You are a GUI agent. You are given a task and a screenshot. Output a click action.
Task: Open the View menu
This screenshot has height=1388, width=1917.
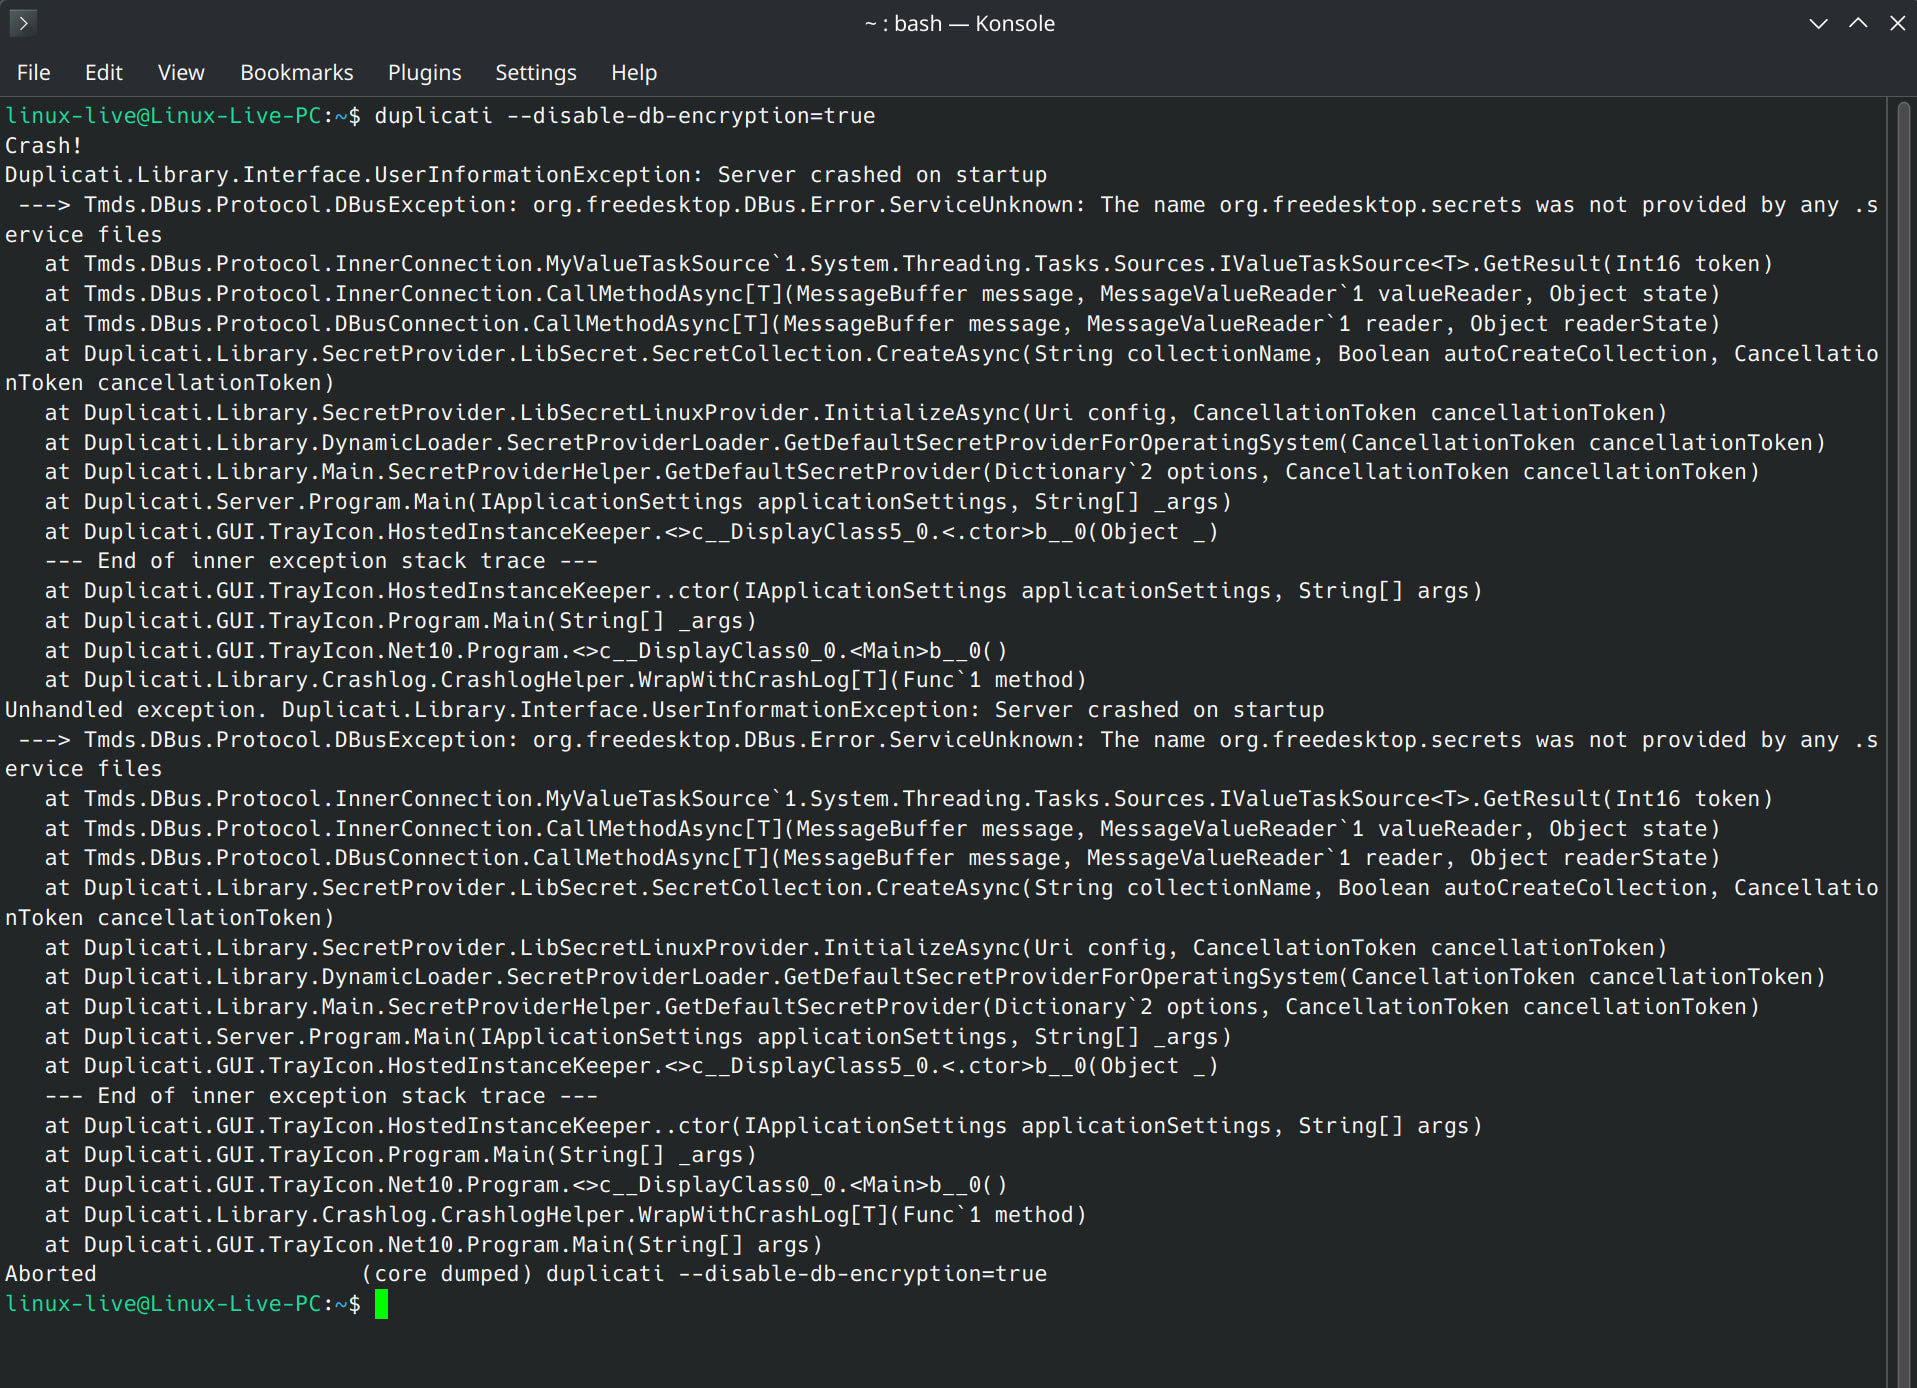181,73
